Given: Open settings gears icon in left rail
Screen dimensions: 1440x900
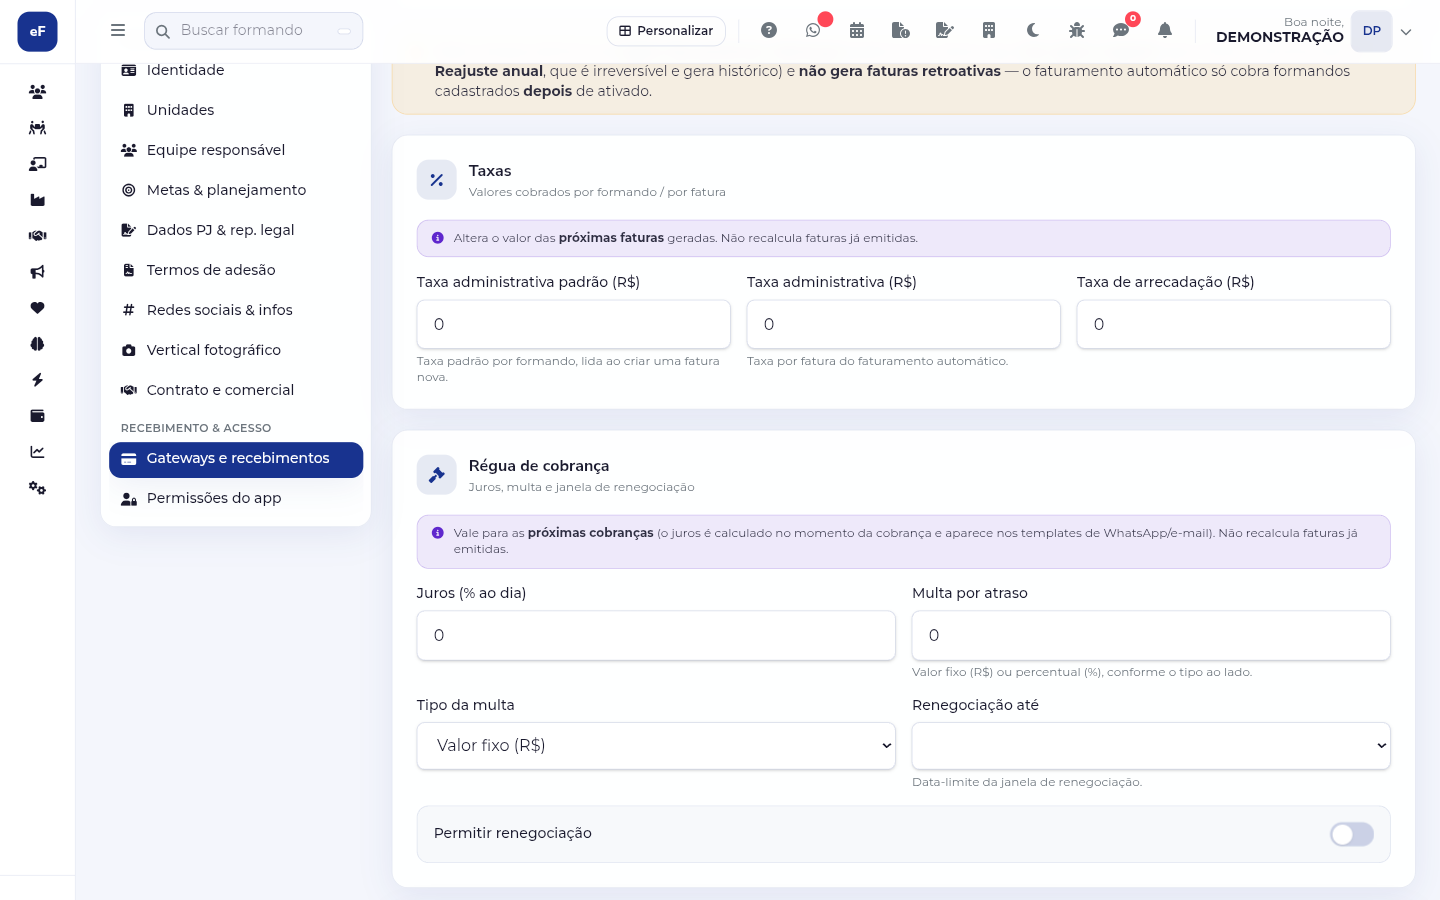Looking at the screenshot, I should tap(37, 488).
